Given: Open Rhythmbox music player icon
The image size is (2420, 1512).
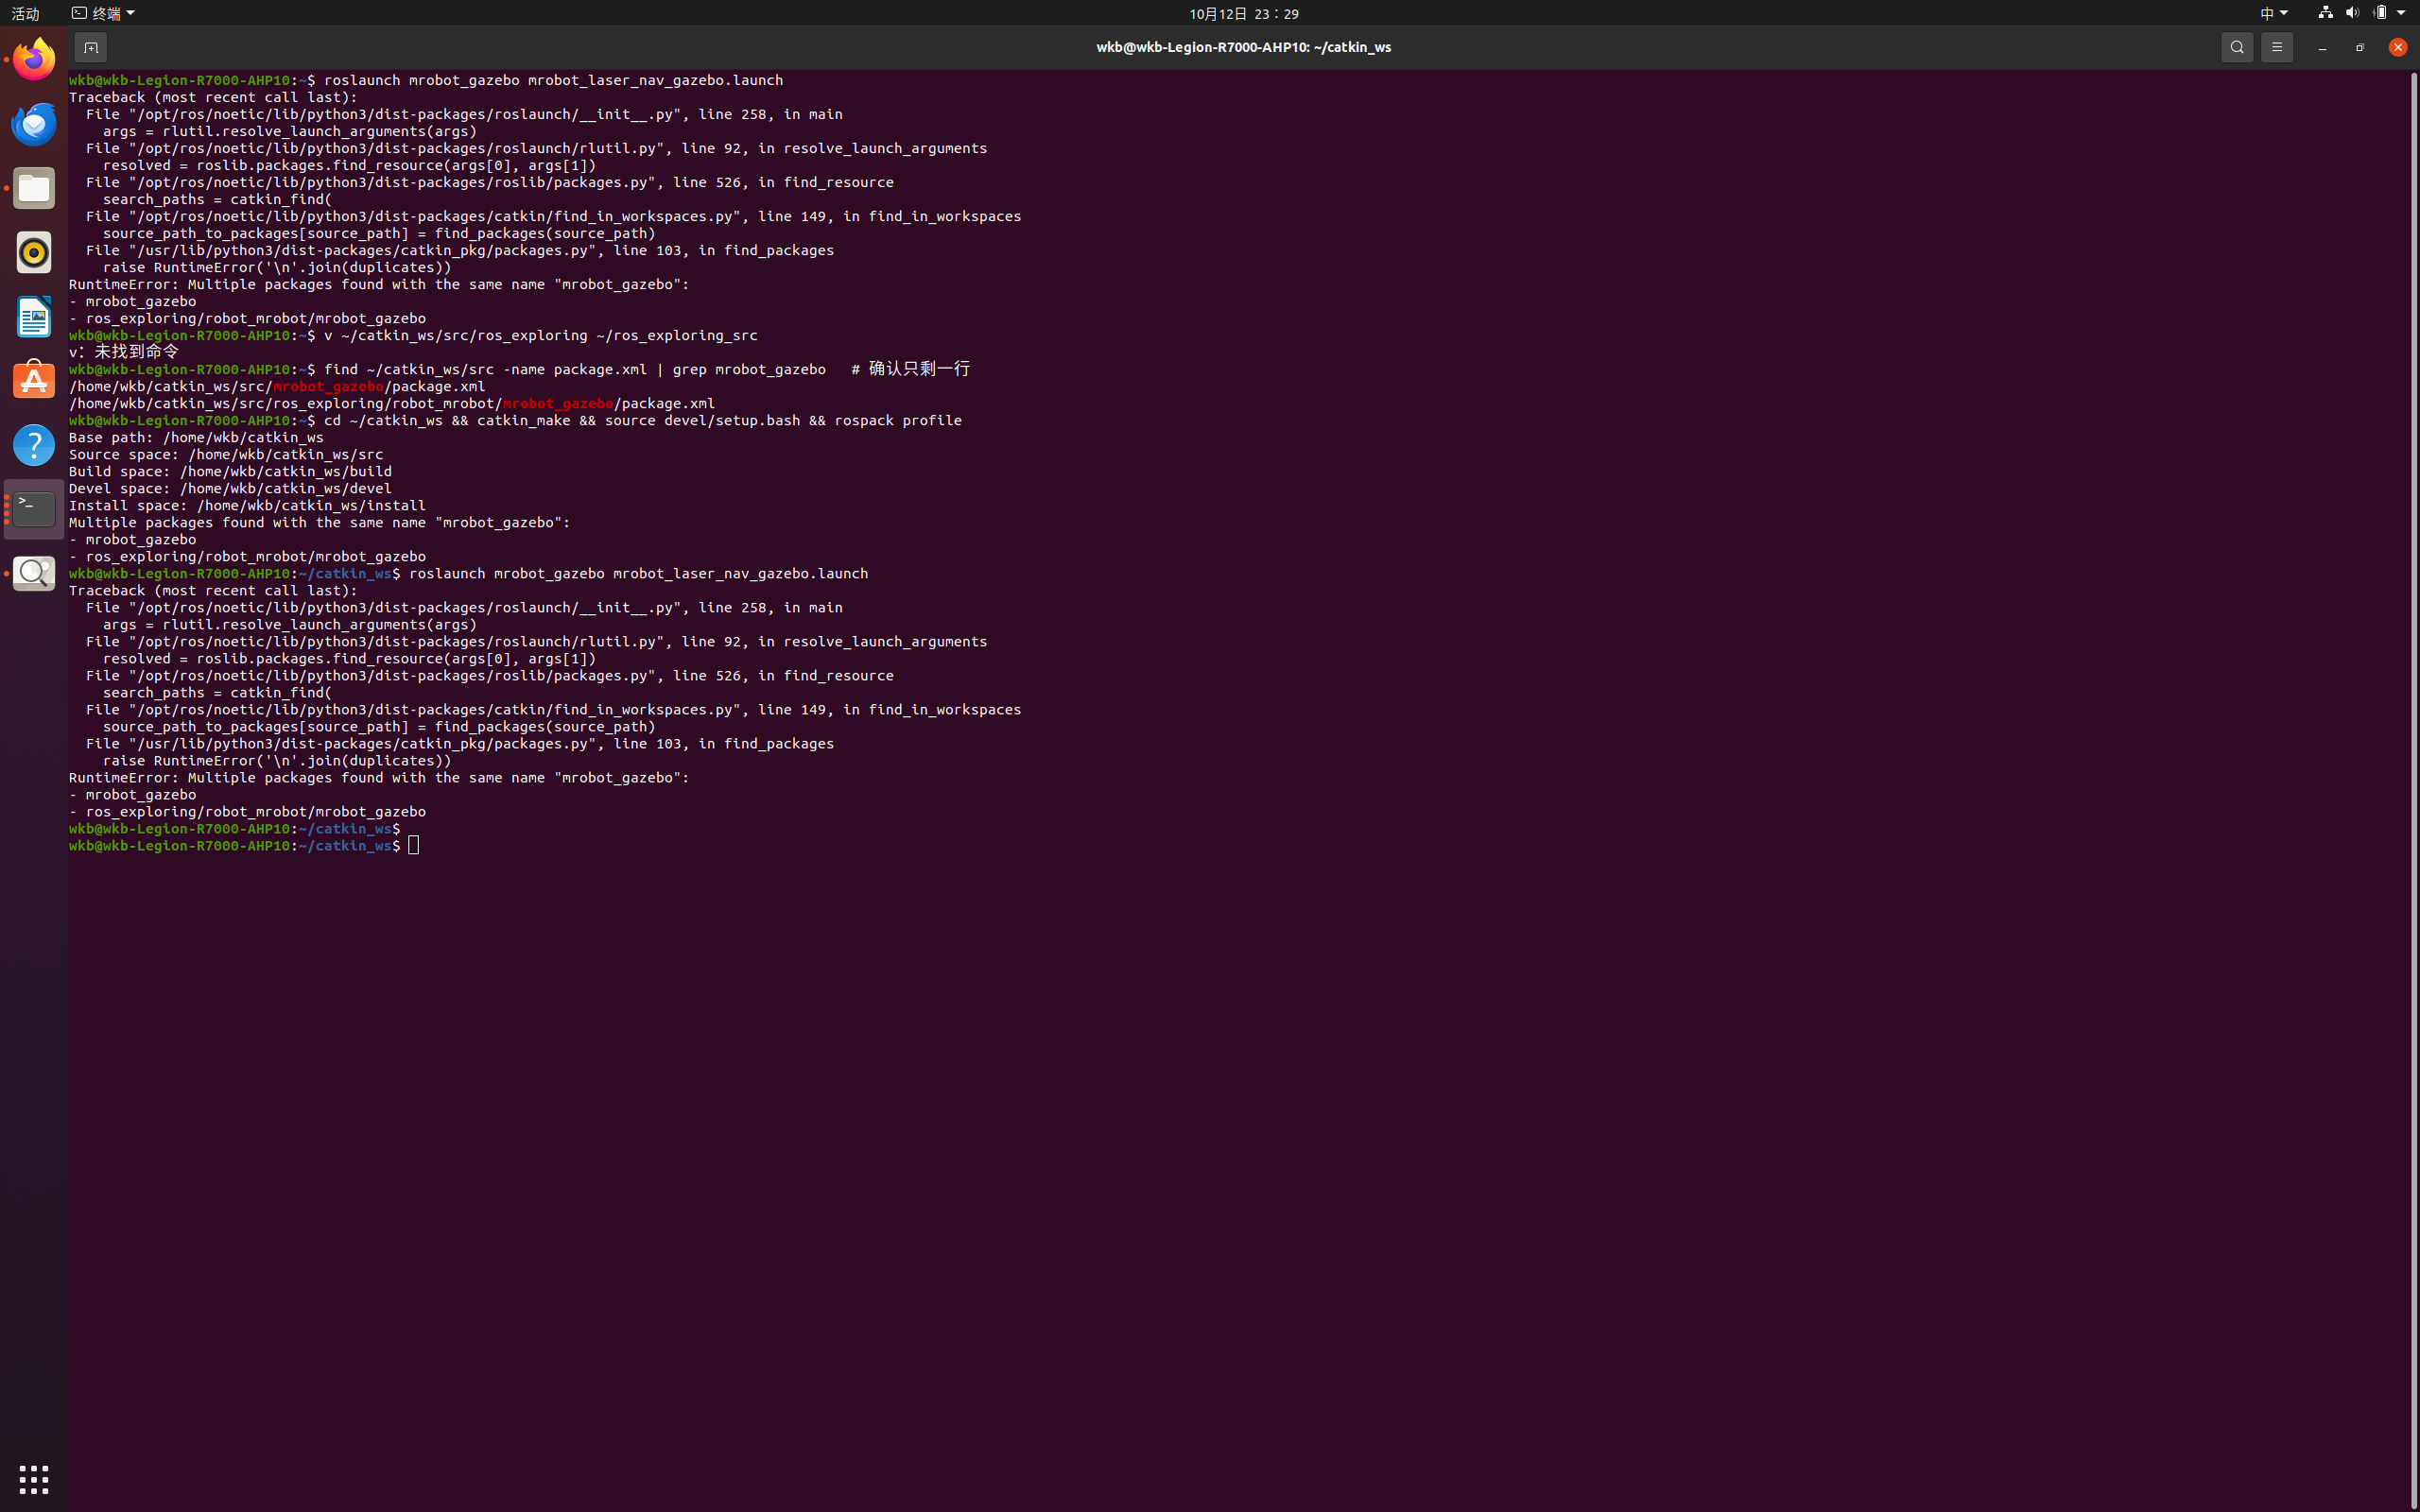Looking at the screenshot, I should 34,252.
